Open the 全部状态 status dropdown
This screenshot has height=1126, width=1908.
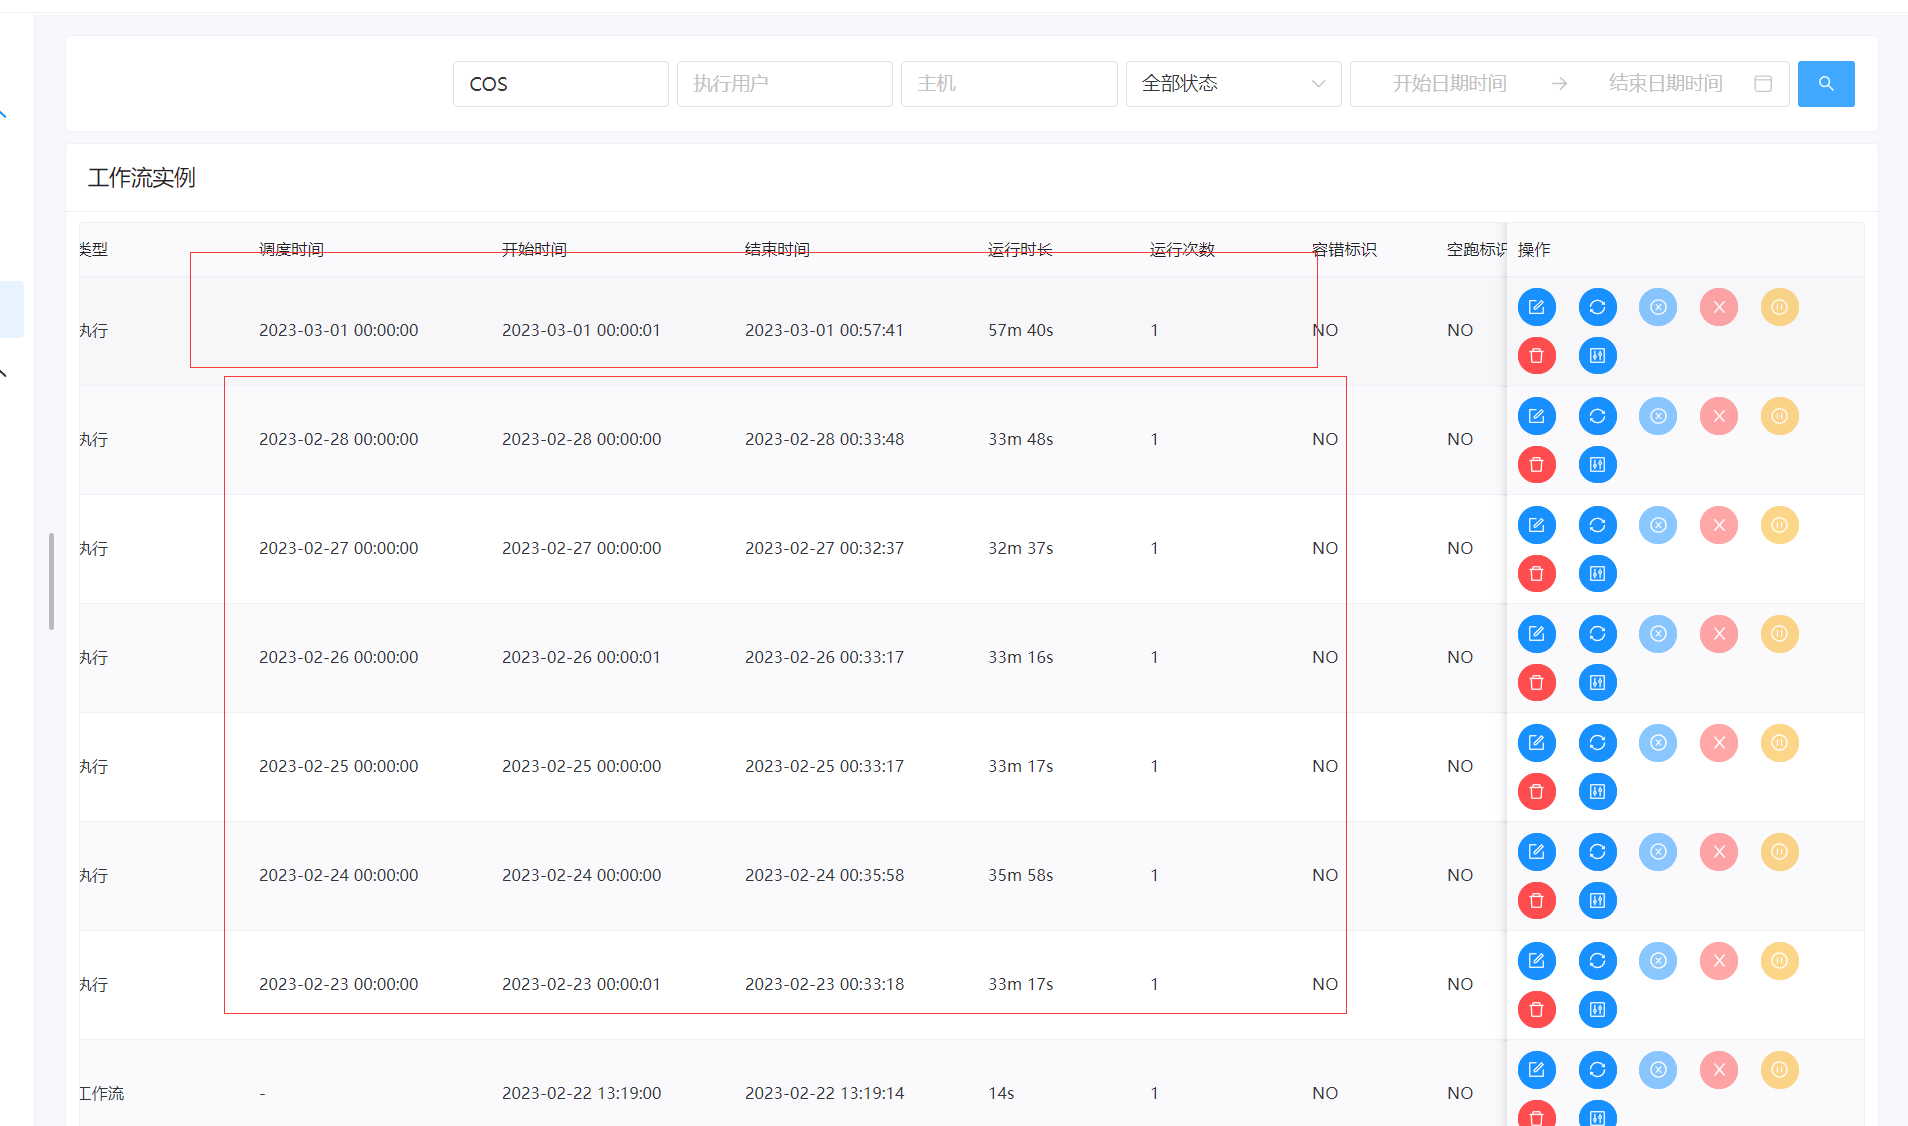[1233, 84]
